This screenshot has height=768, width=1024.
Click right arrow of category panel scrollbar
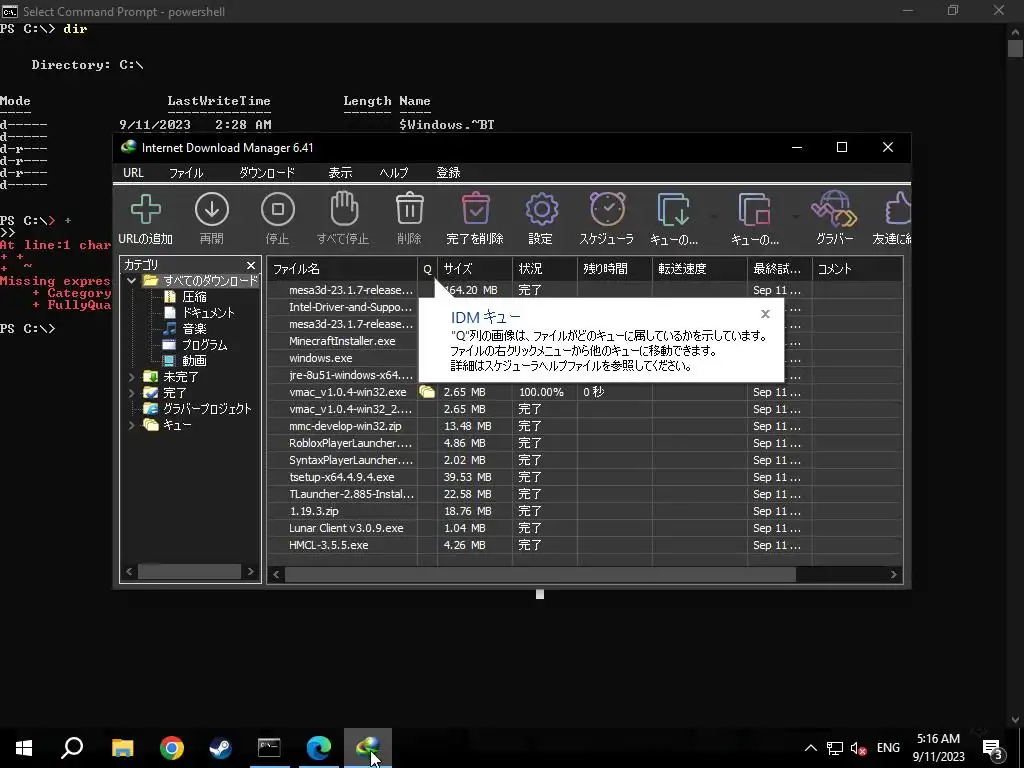coord(250,571)
